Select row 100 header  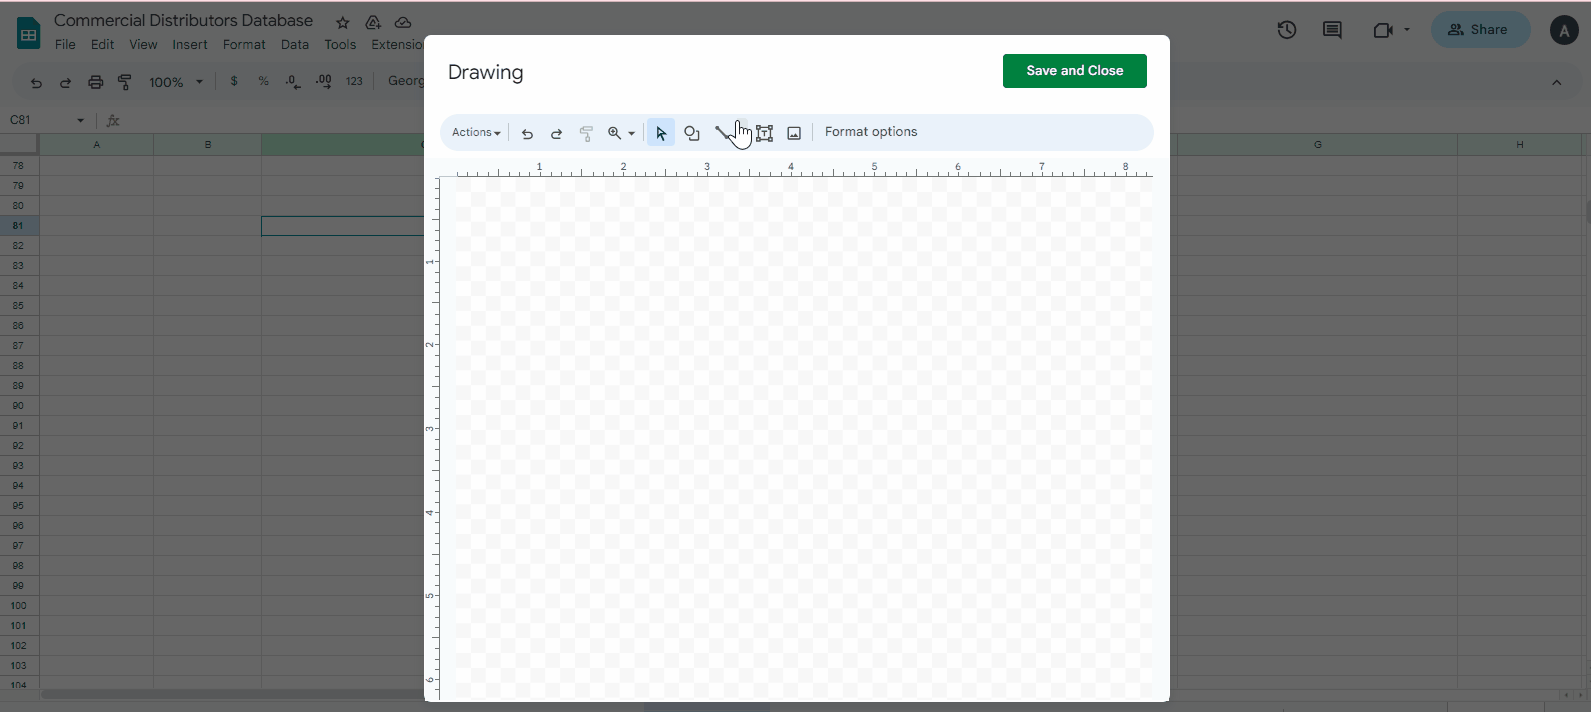(19, 606)
